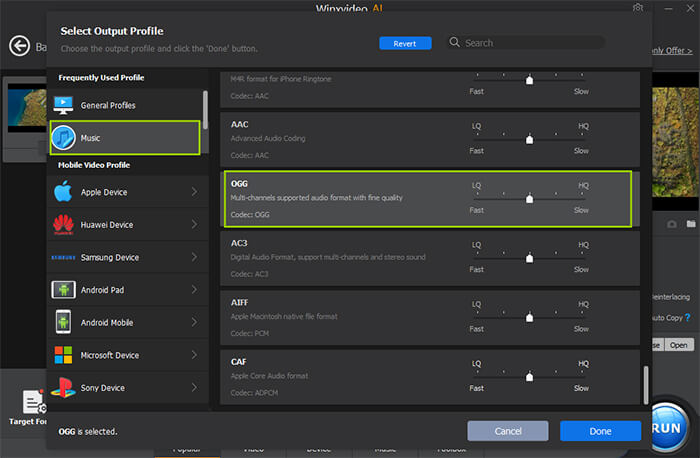This screenshot has width=700, height=458.
Task: Click the snapshot camera icon
Action: point(671,224)
